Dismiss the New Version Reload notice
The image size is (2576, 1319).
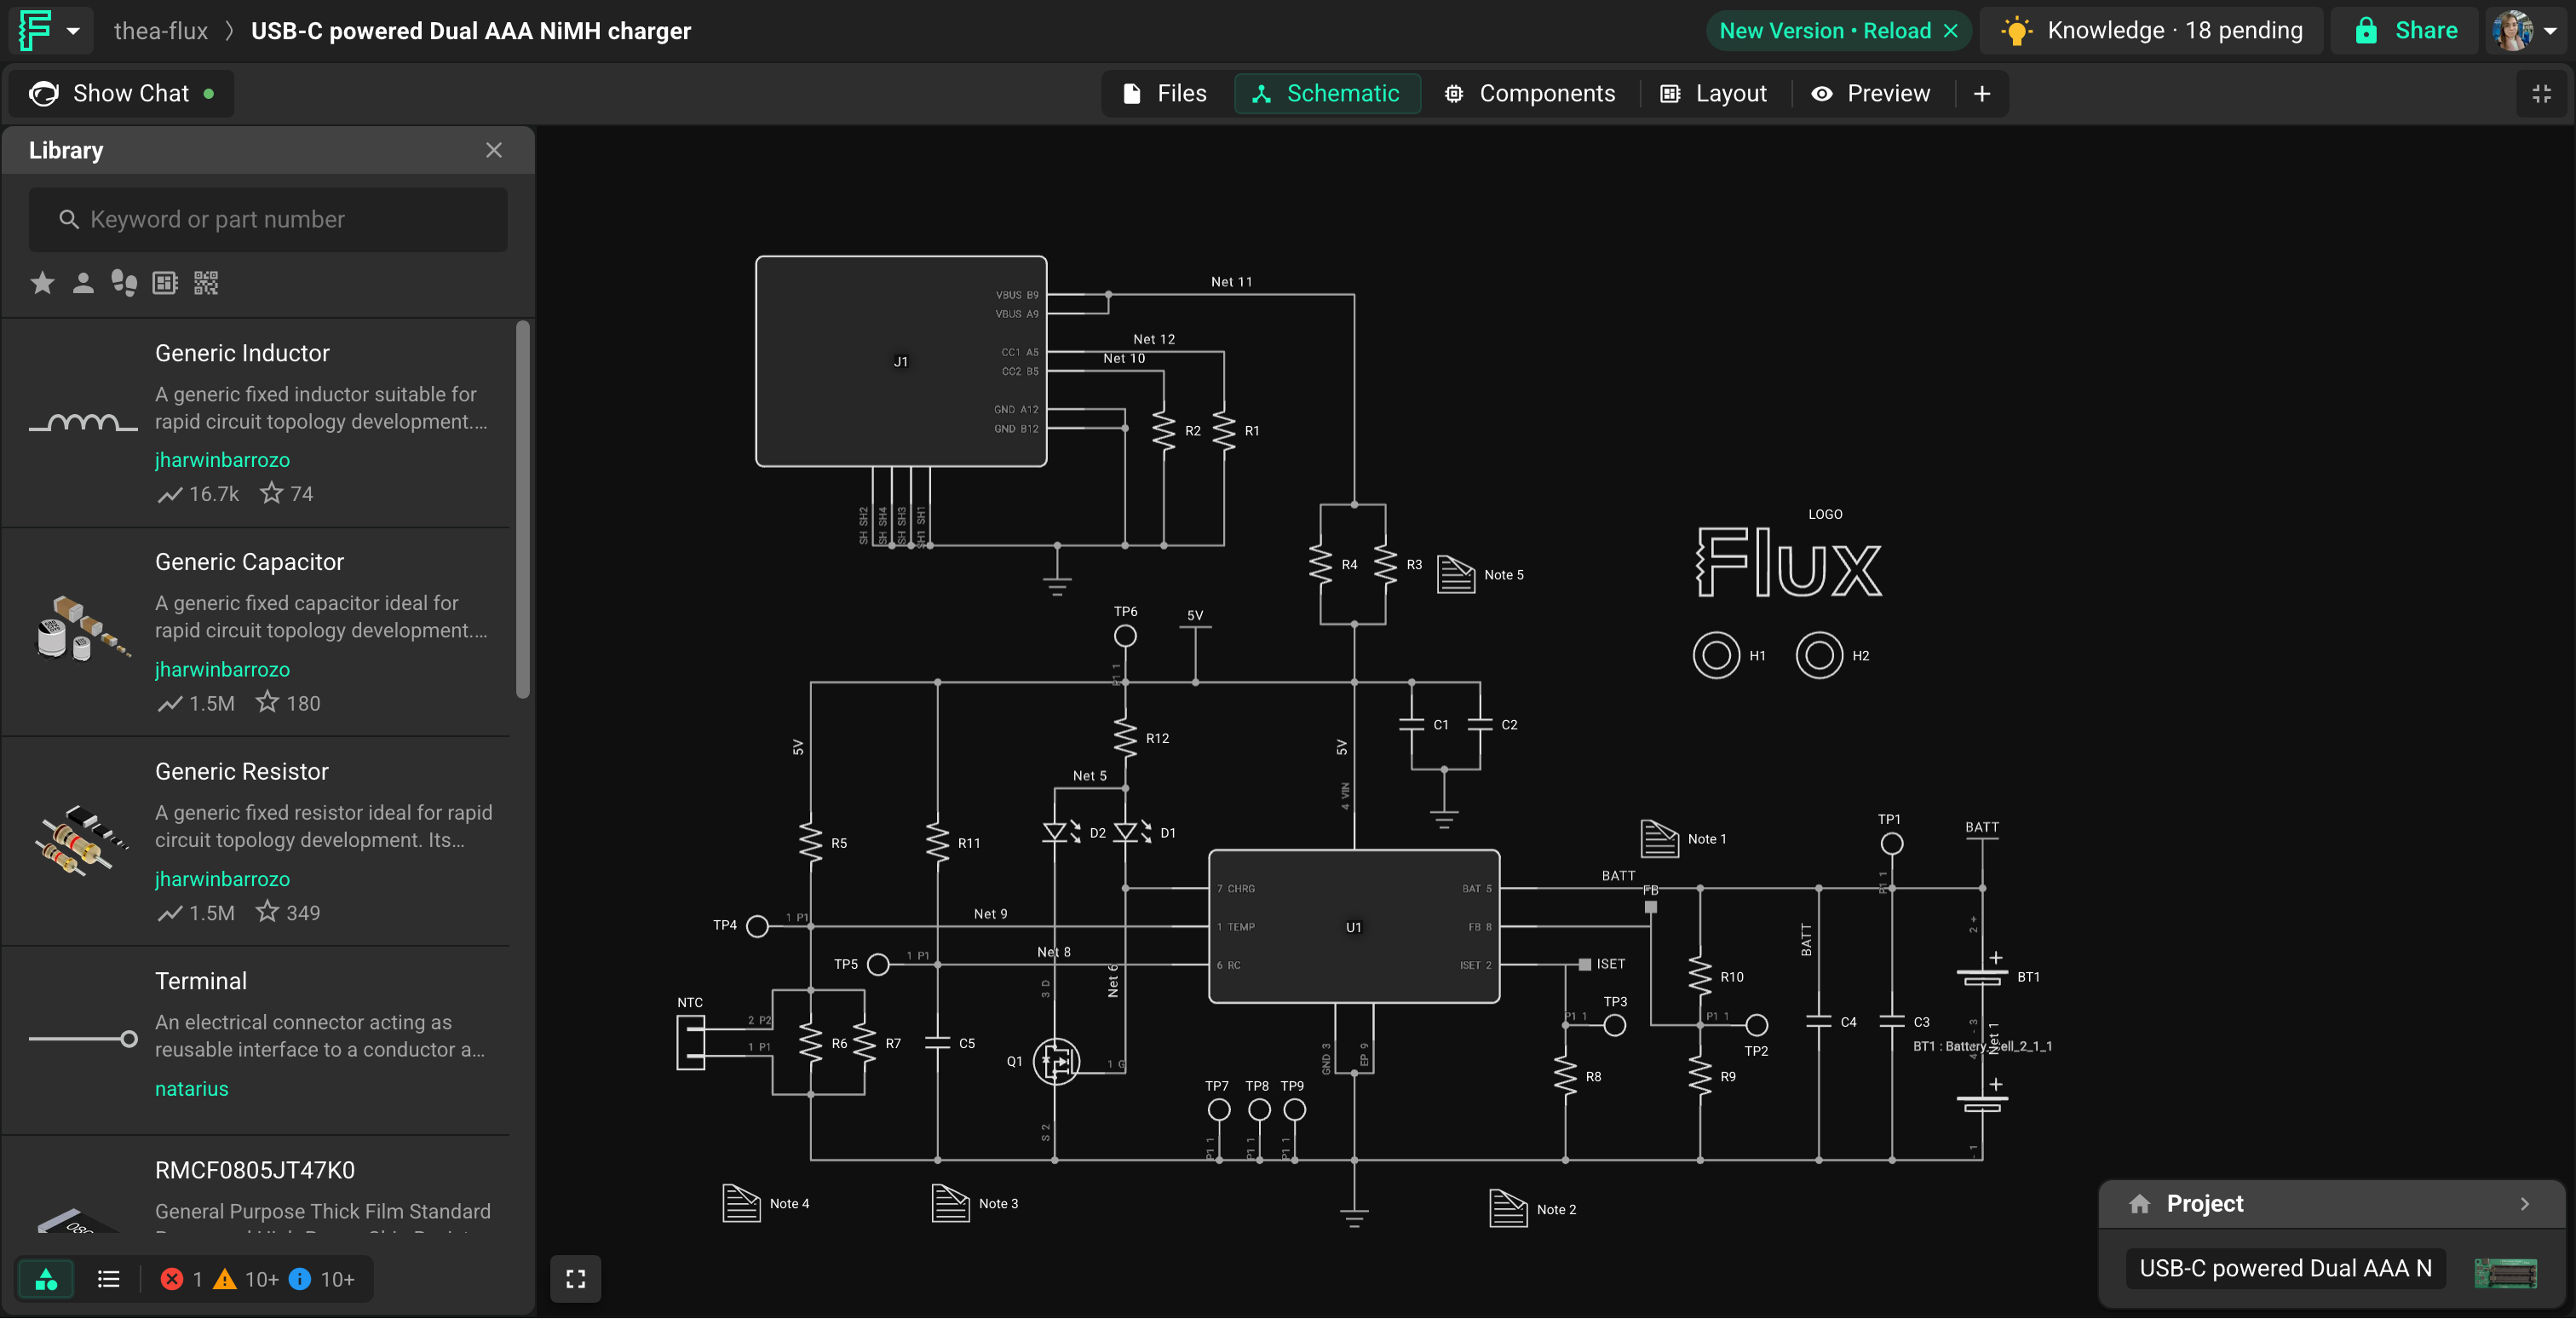(1950, 31)
